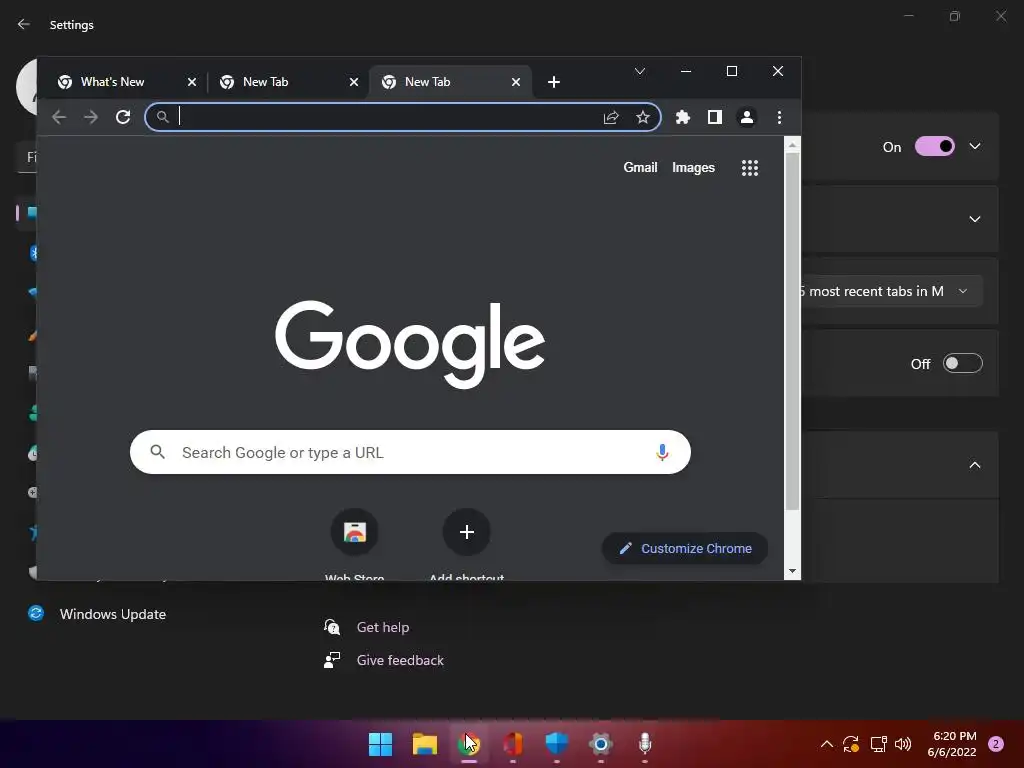Open network tray icon

click(x=878, y=744)
